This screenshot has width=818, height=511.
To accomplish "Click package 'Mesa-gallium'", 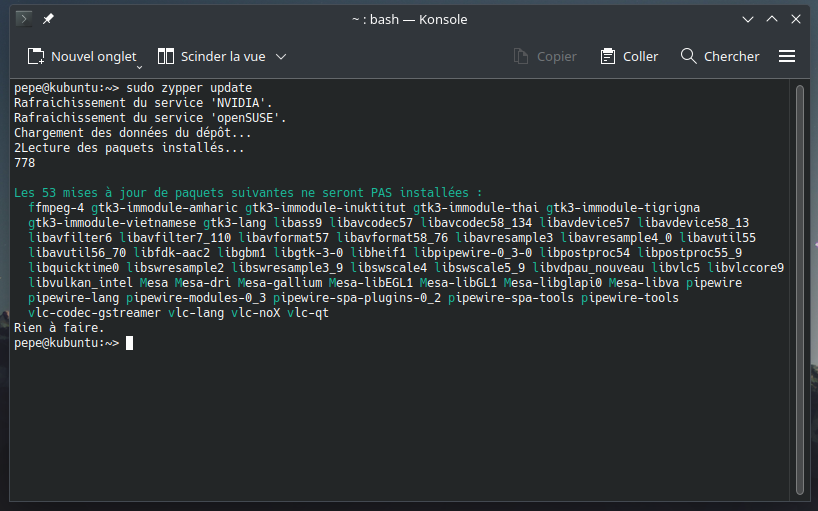I will [x=280, y=283].
